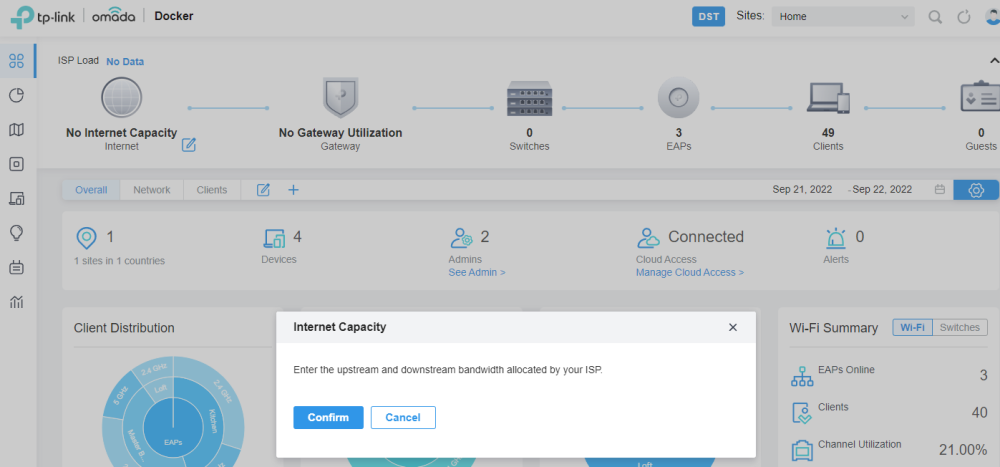Image resolution: width=1000 pixels, height=467 pixels.
Task: Cancel the Internet Capacity dialog
Action: (x=403, y=417)
